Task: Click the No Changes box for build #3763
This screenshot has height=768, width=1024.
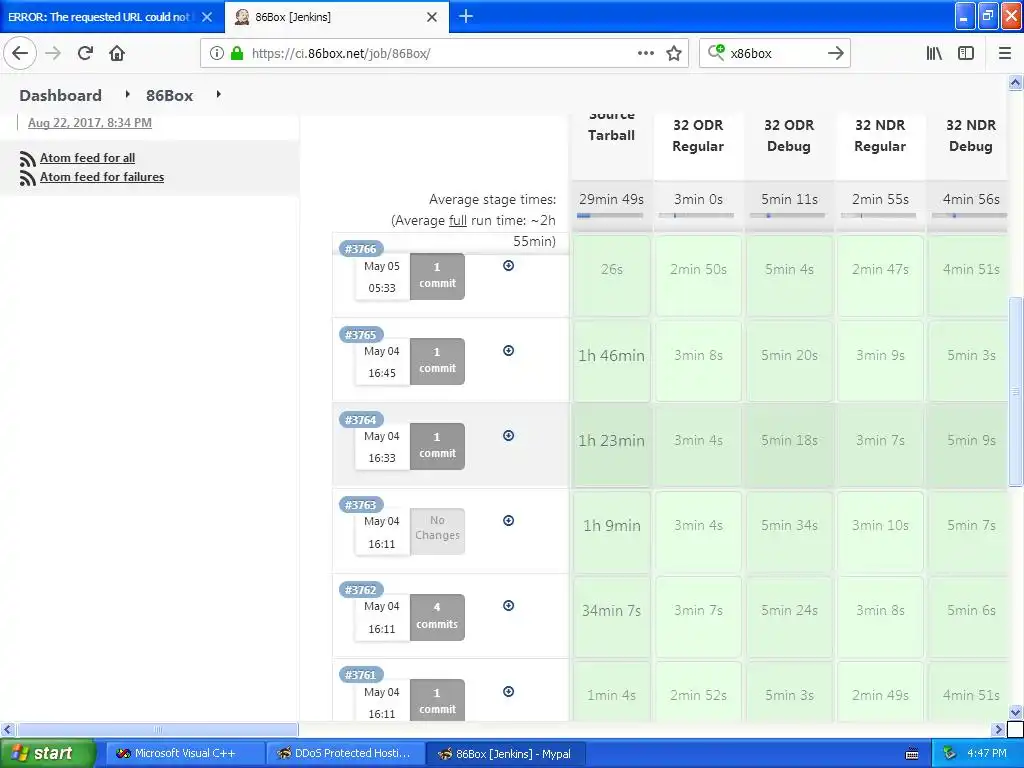Action: pos(438,531)
